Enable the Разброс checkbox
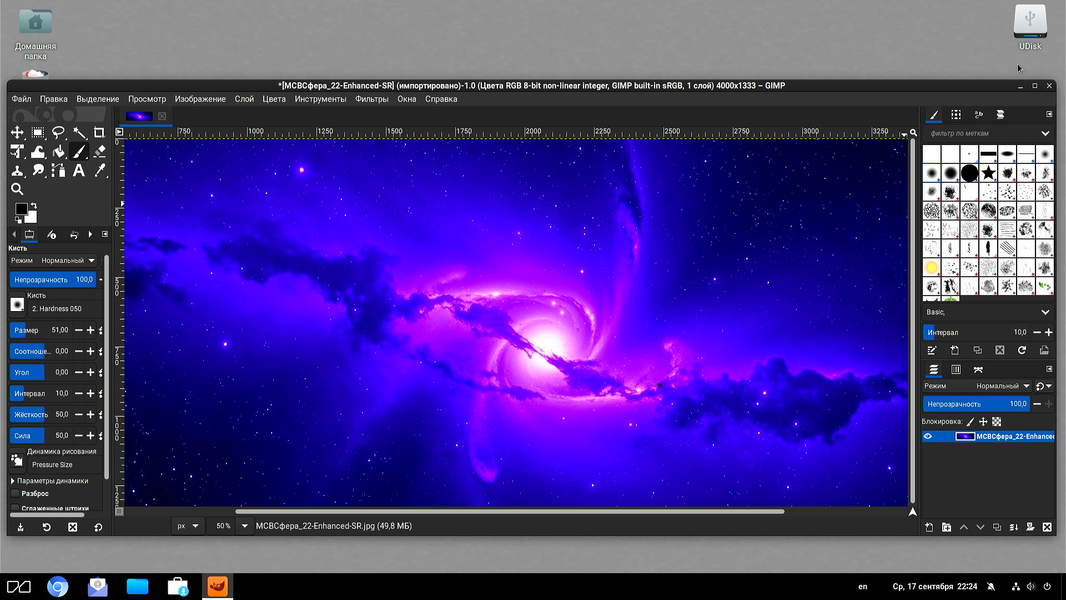Screen dimensions: 1066x600 (x=15, y=493)
